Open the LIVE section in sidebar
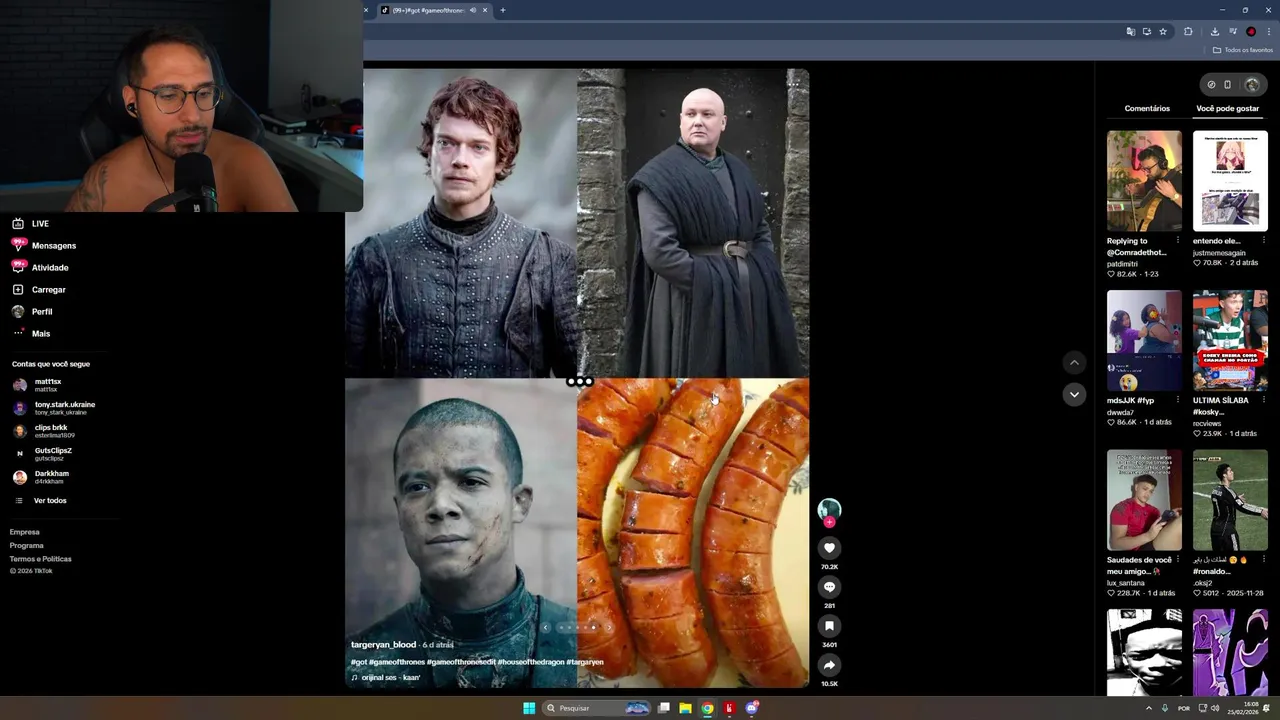 [x=30, y=224]
